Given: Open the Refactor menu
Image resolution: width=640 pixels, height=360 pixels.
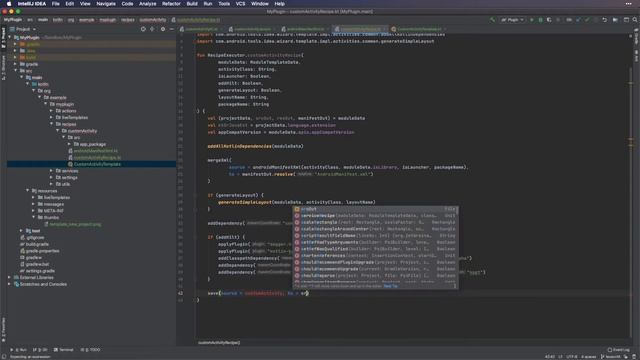Looking at the screenshot, I should tap(171, 4).
